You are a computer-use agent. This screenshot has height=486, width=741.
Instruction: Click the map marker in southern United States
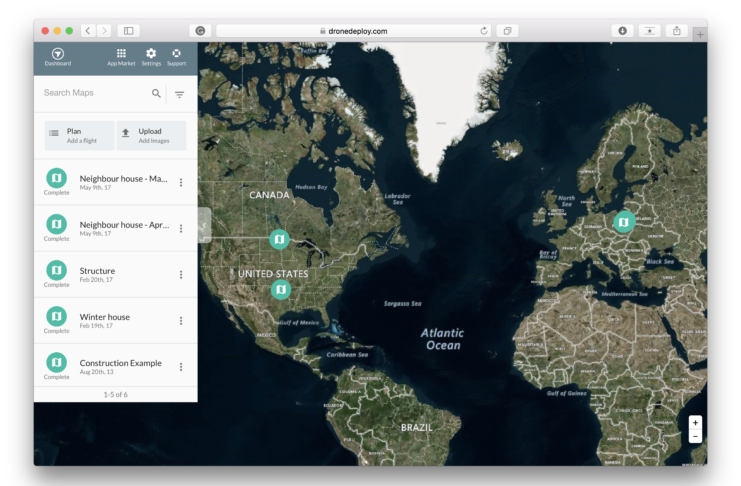click(281, 289)
